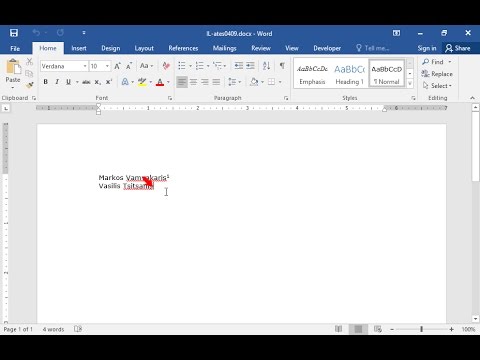480x360 pixels.
Task: Click the Tell me search box
Action: [x=373, y=48]
